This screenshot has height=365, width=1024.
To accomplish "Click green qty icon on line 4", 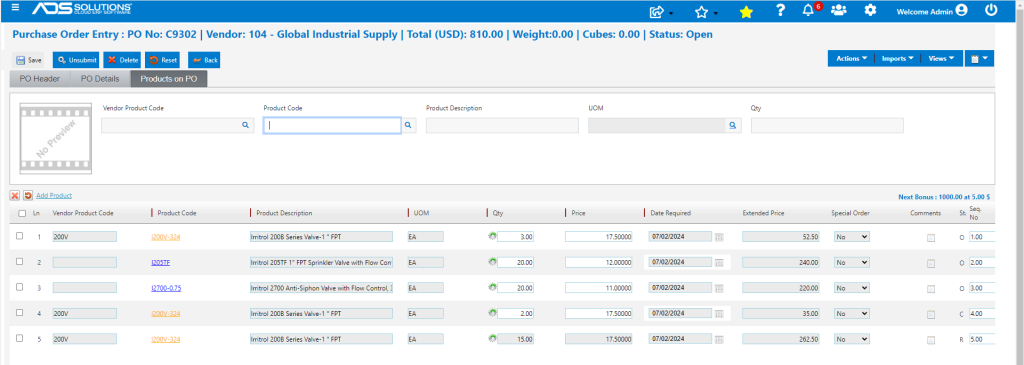I will coord(492,312).
